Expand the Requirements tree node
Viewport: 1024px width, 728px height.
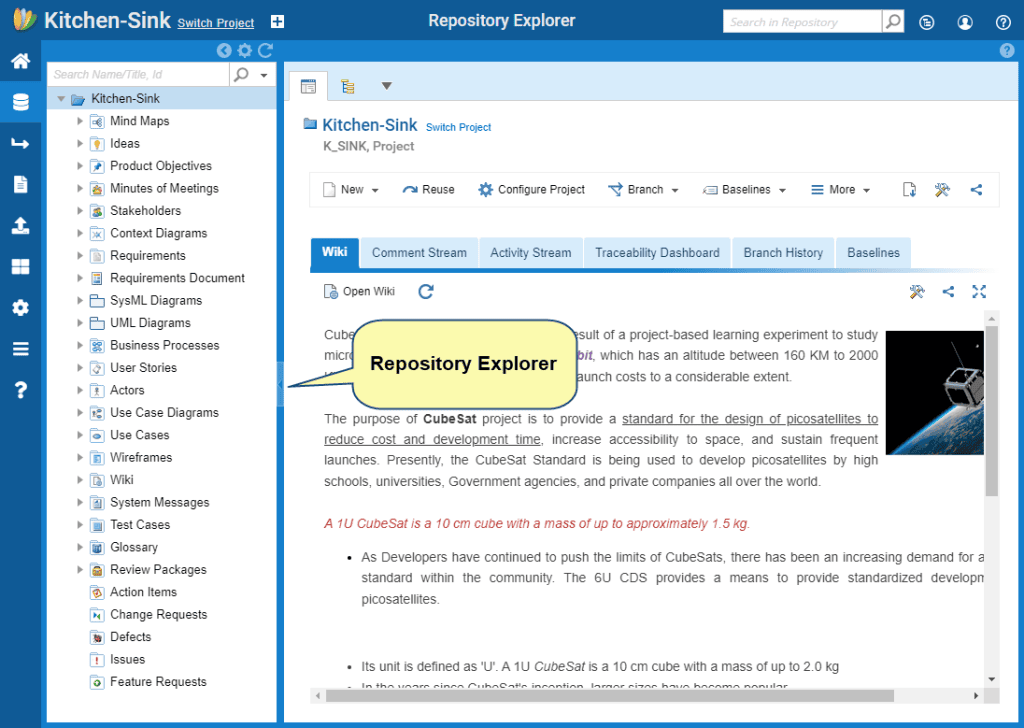[x=81, y=256]
